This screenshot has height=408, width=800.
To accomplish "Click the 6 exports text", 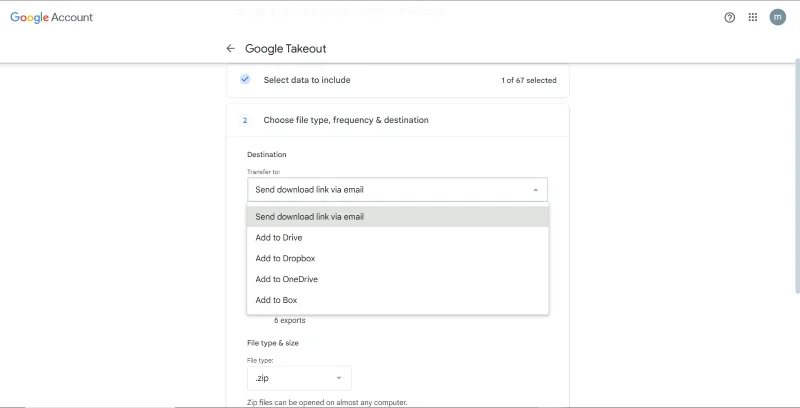I will tap(290, 321).
